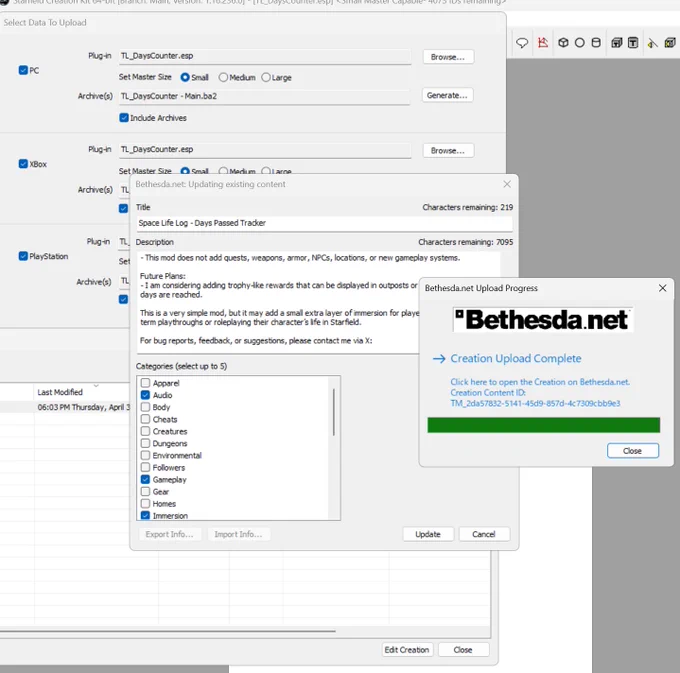Viewport: 680px width, 673px height.
Task: Select Large master size for PC
Action: [265, 77]
